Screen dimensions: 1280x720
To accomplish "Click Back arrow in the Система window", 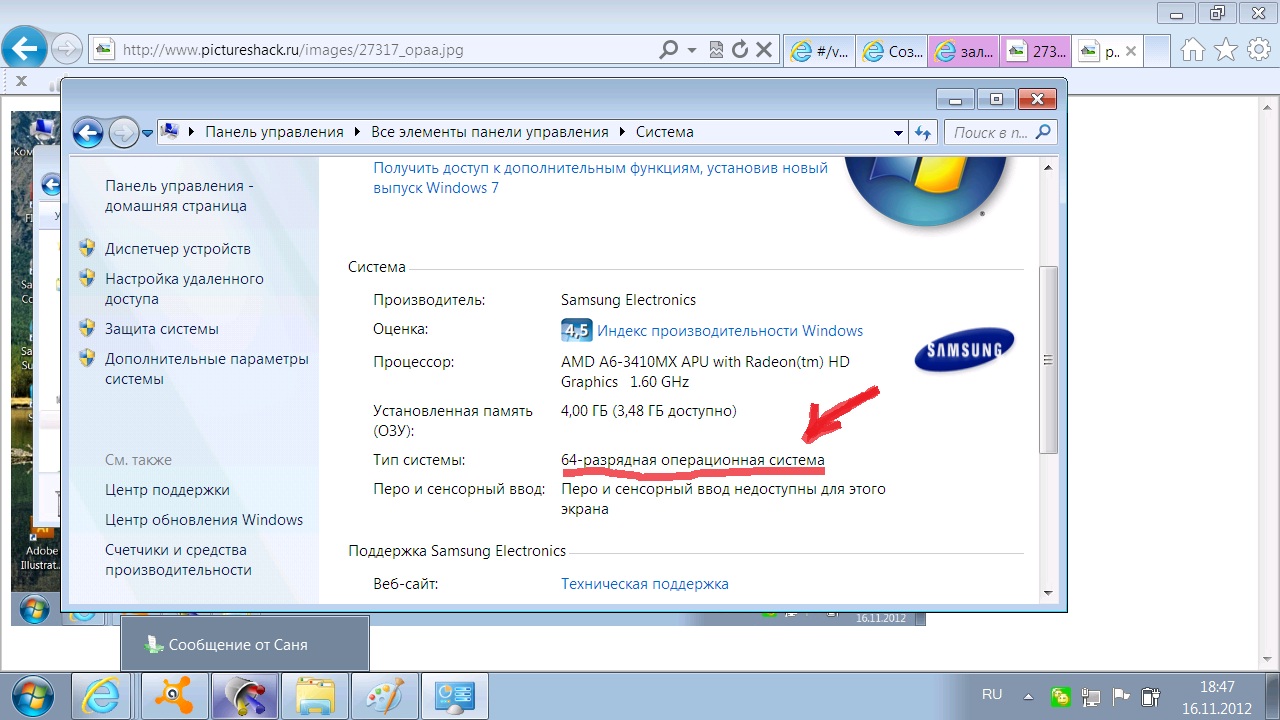I will (x=88, y=132).
